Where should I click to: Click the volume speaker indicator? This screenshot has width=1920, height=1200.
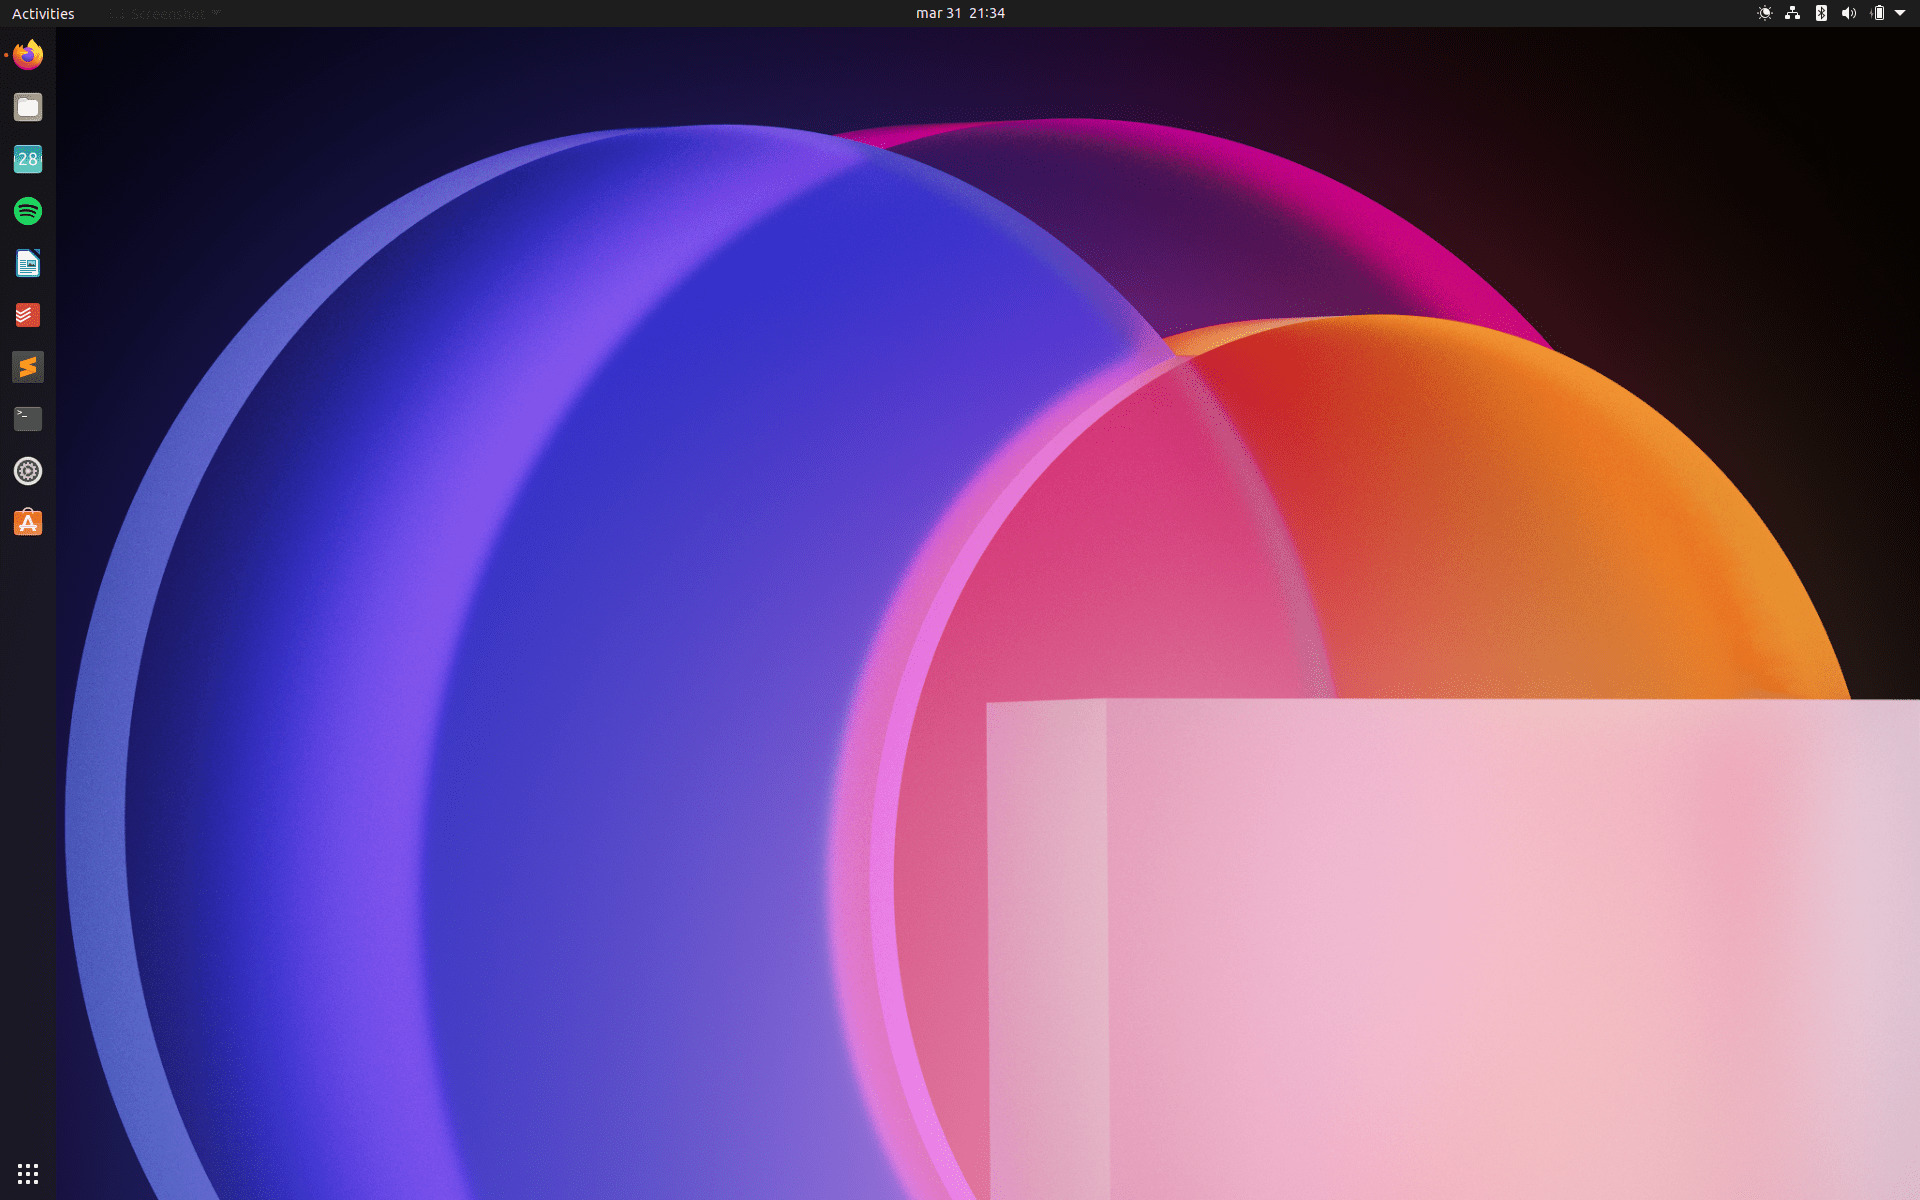click(1849, 13)
